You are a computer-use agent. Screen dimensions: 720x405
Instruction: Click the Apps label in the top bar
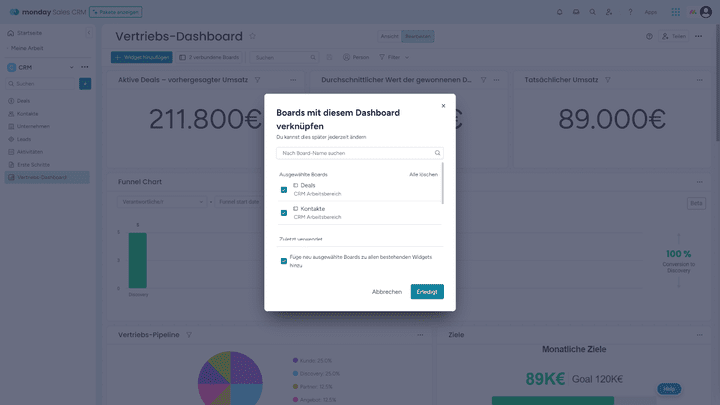650,12
